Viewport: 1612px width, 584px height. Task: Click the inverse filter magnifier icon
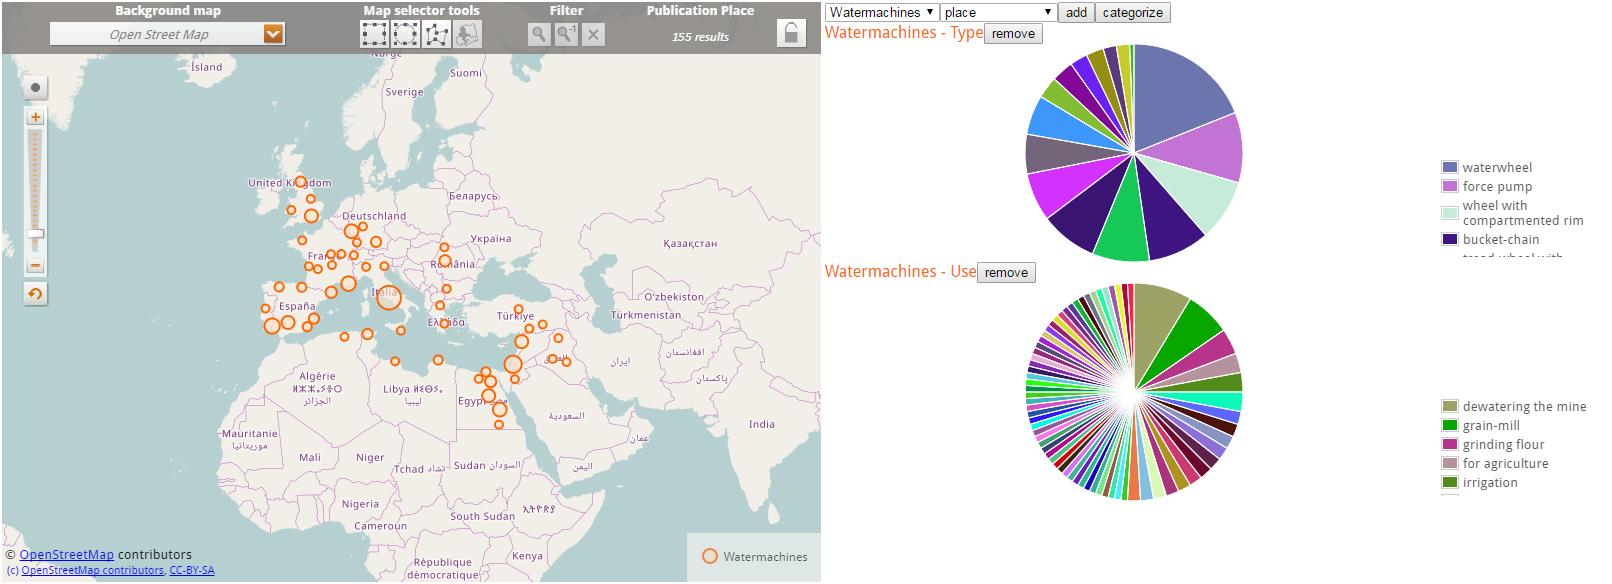tap(566, 34)
